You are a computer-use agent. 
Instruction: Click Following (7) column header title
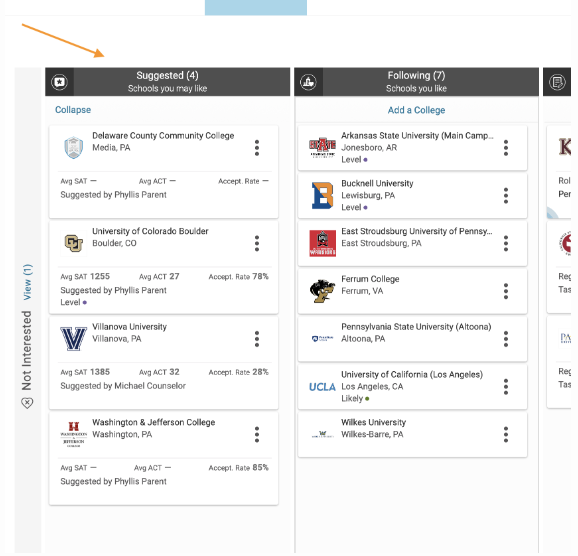416,76
